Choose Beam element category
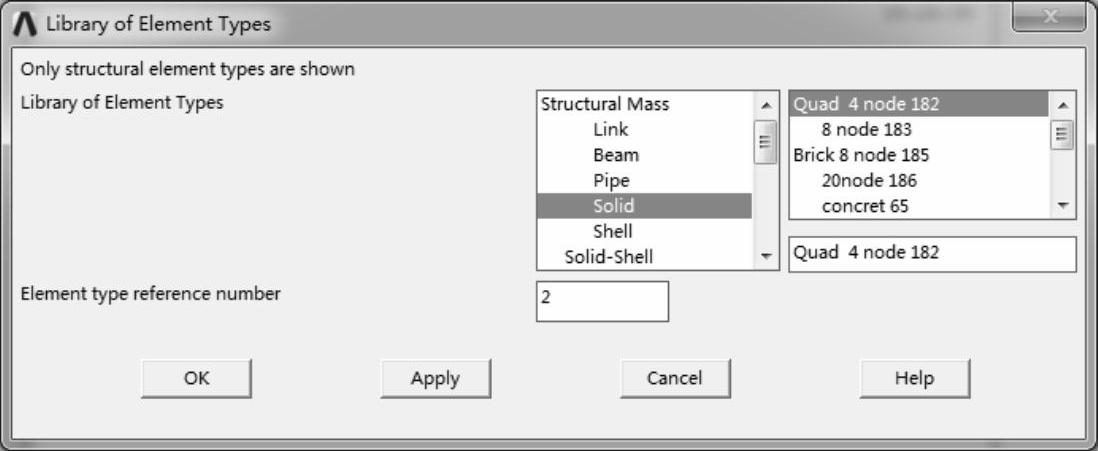The height and width of the screenshot is (451, 1098). (615, 155)
